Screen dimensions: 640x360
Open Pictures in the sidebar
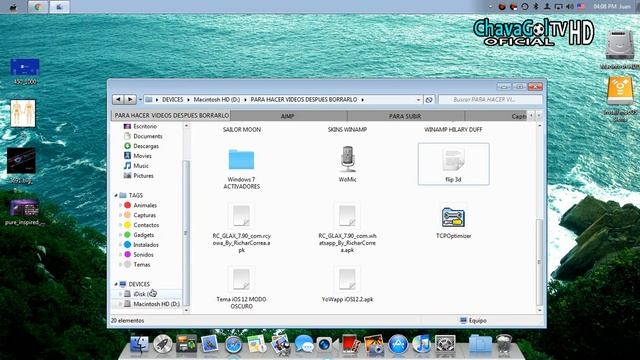click(139, 176)
